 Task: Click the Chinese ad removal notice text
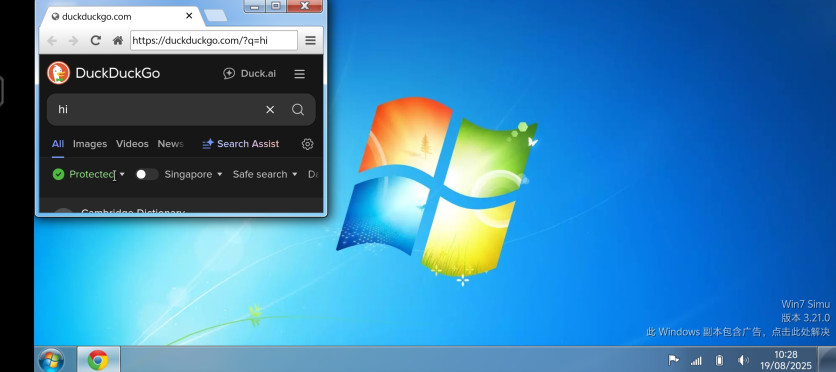[738, 332]
